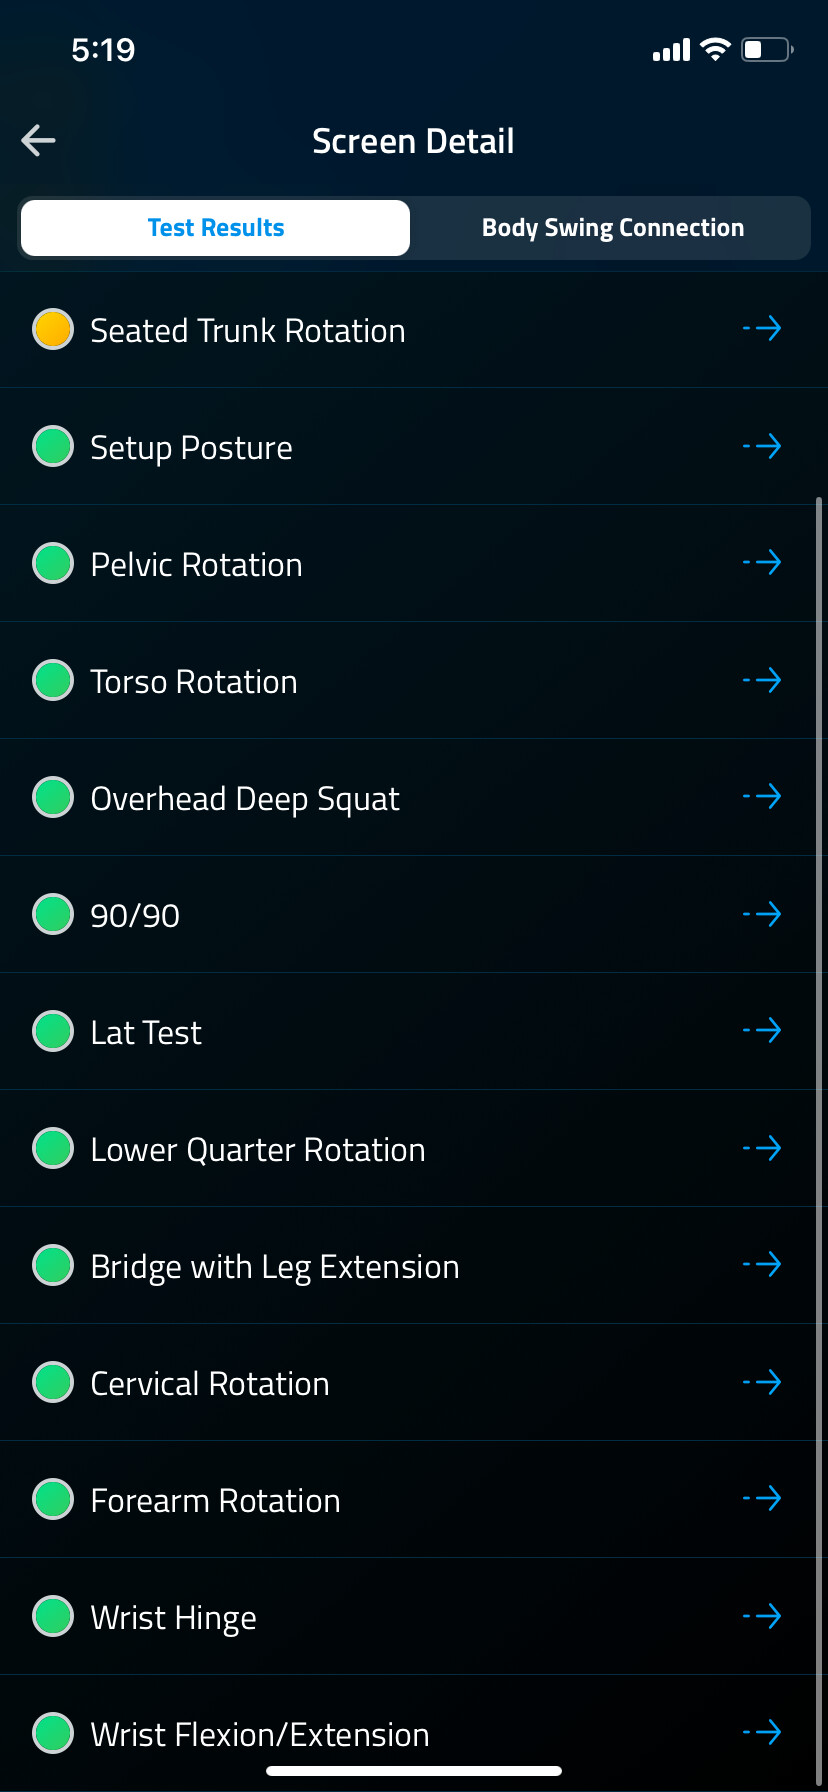Open Overhead Deep Squat arrow

point(762,797)
